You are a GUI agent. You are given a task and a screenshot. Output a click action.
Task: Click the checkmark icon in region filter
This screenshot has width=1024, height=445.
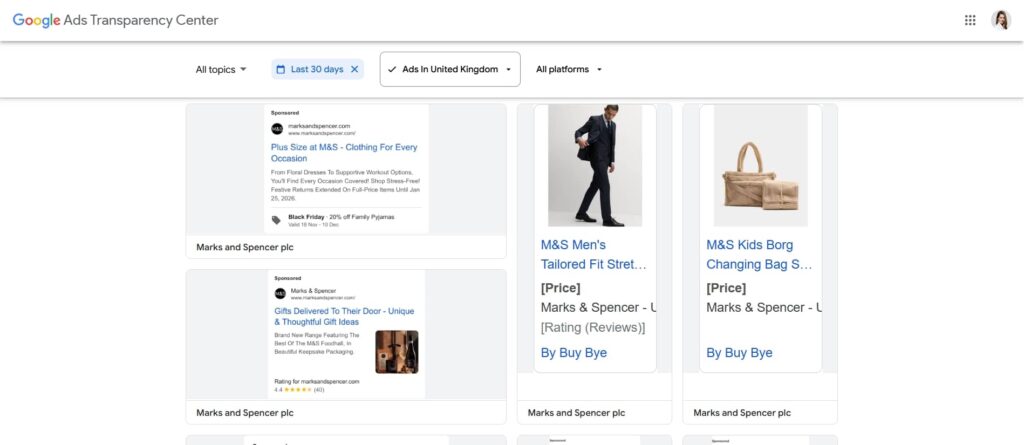coord(392,69)
